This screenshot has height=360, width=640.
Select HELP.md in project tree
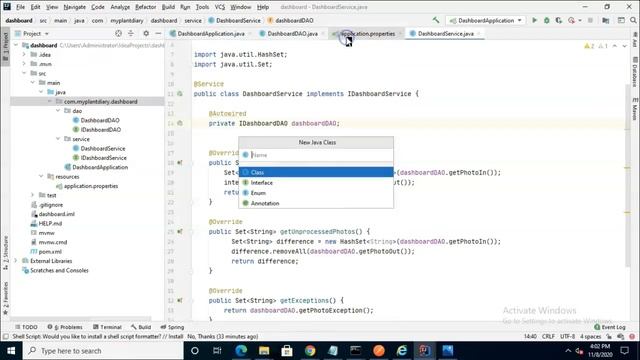coord(46,223)
